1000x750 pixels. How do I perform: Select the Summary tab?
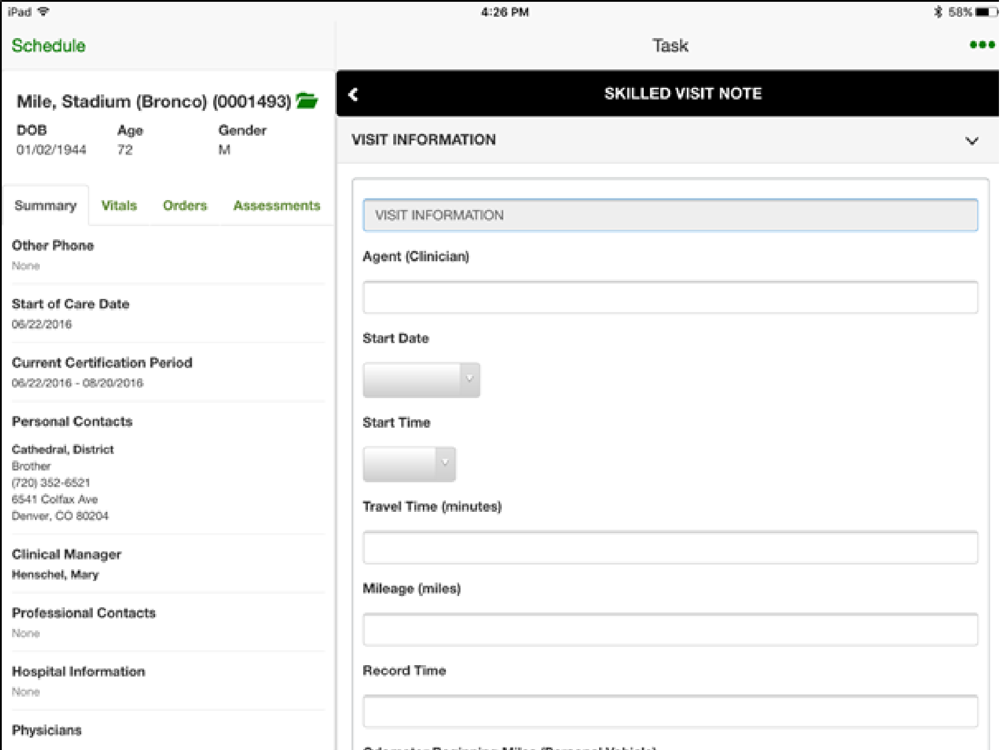click(x=45, y=205)
